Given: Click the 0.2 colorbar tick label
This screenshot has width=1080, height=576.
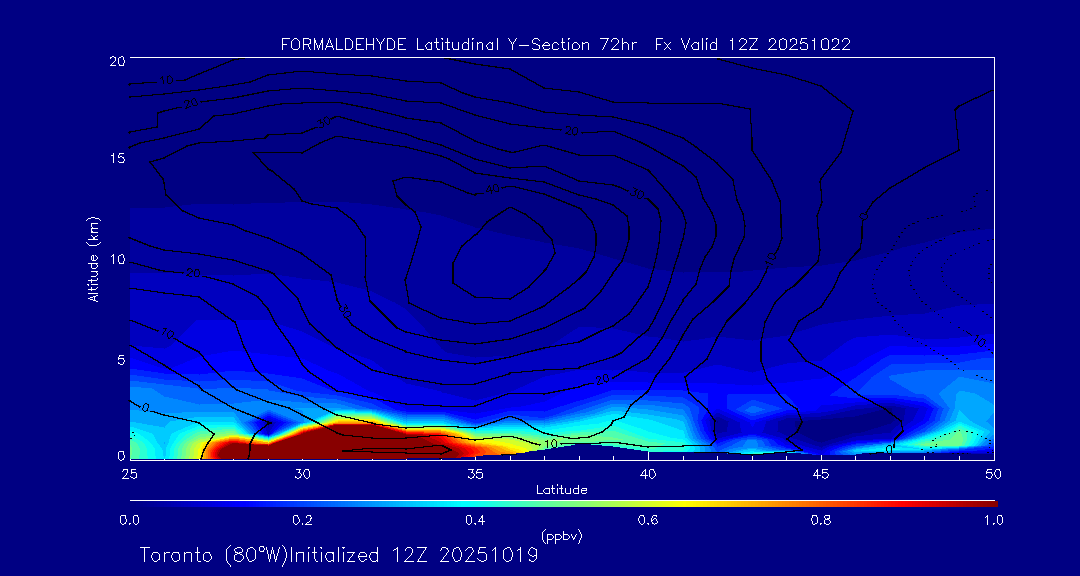Looking at the screenshot, I should (x=302, y=520).
